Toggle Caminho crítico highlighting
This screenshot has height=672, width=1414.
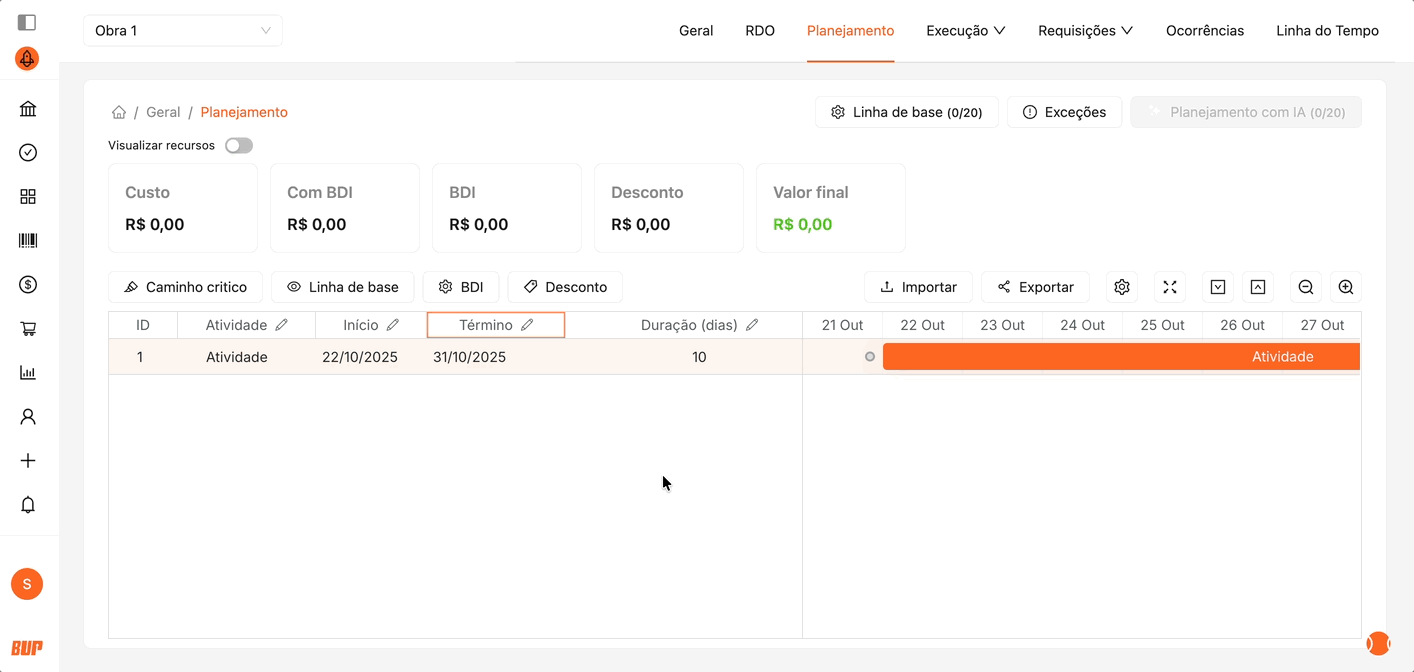click(185, 287)
